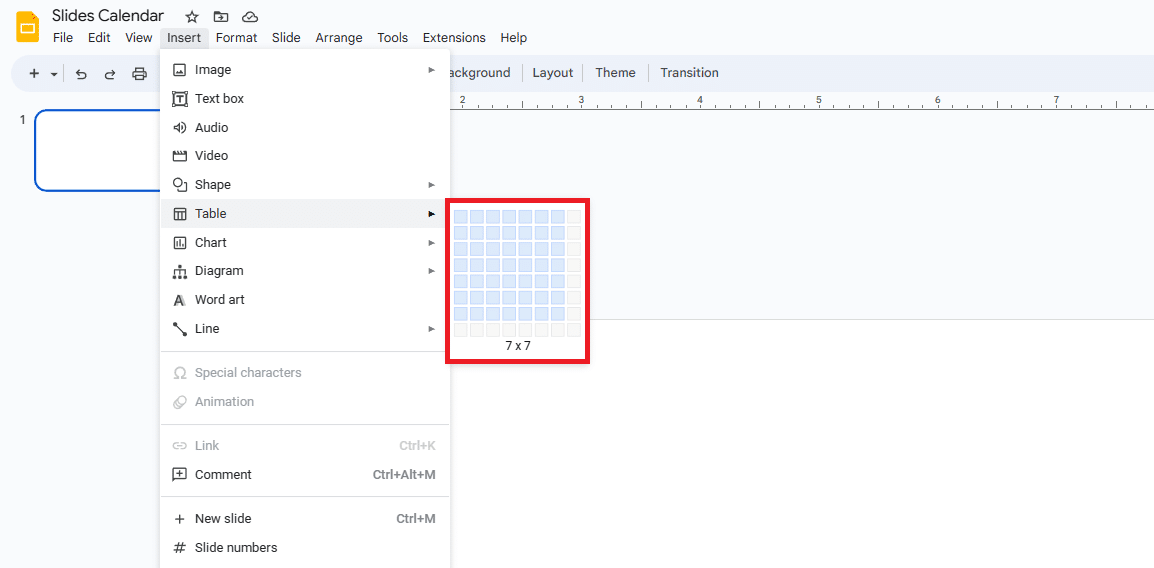
Task: Click the Theme toolbar button
Action: pyautogui.click(x=615, y=73)
